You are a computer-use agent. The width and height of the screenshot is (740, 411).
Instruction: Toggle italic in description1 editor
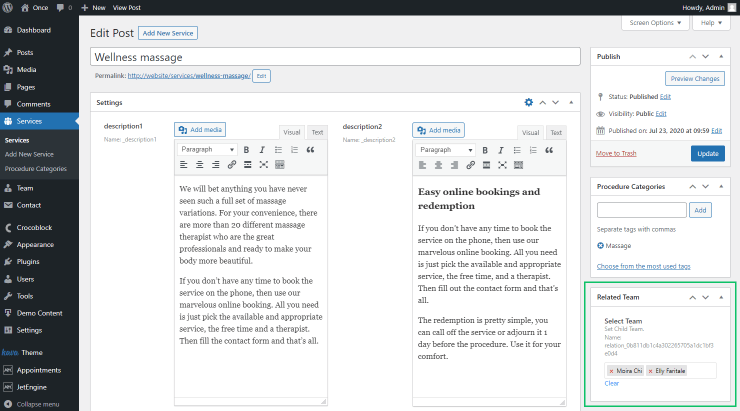262,150
